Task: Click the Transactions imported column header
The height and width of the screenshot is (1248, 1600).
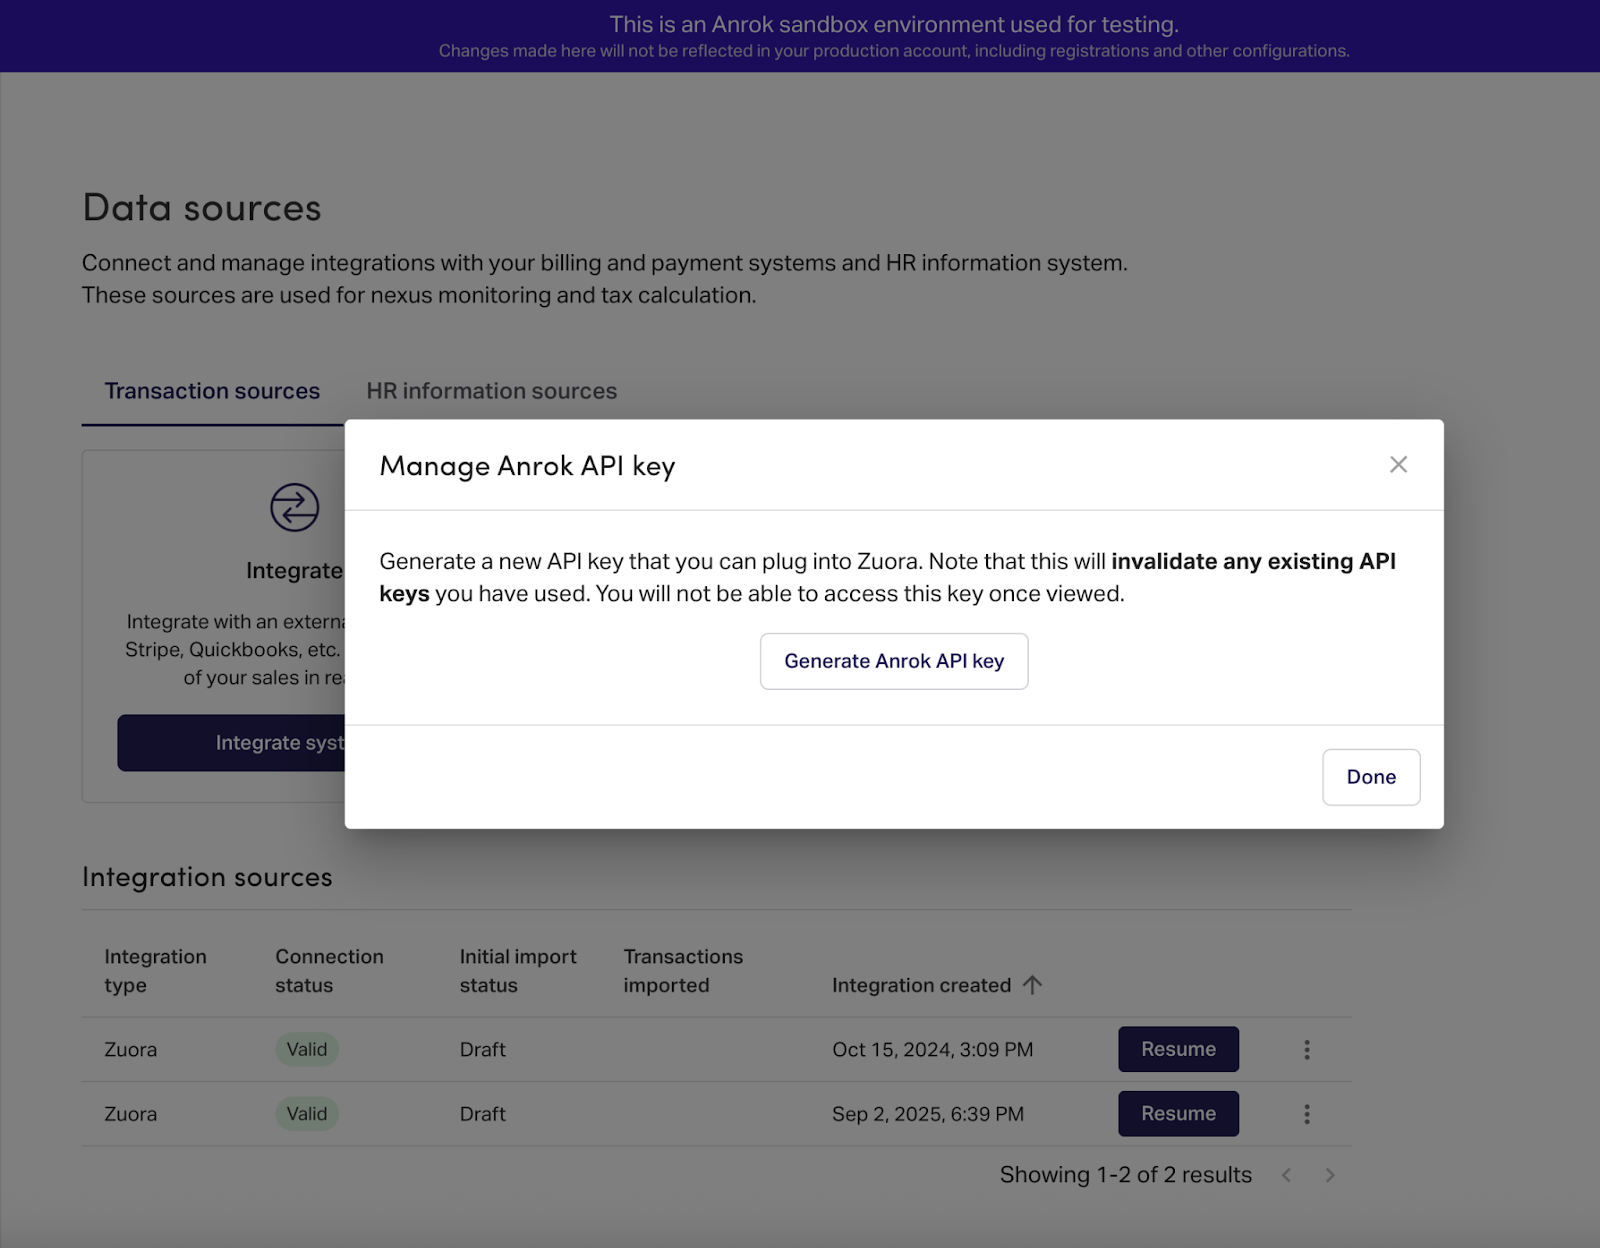Action: point(683,971)
